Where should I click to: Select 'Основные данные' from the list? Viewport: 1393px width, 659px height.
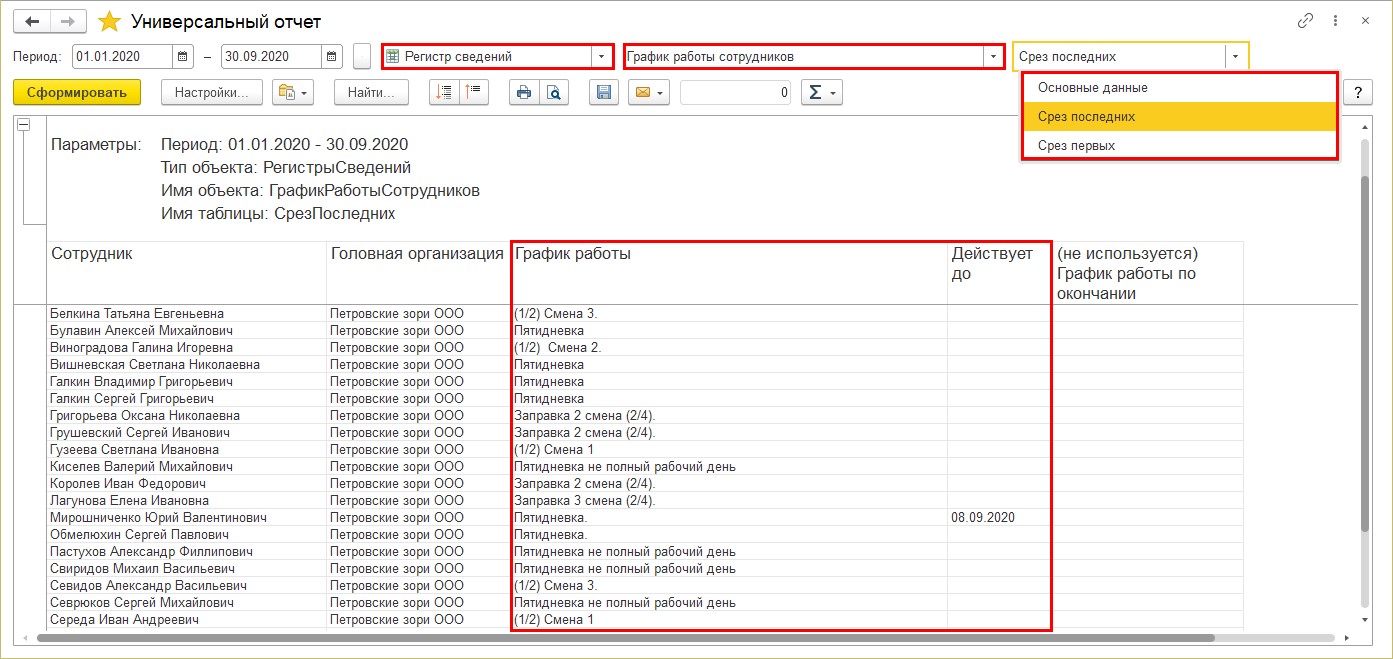1179,88
